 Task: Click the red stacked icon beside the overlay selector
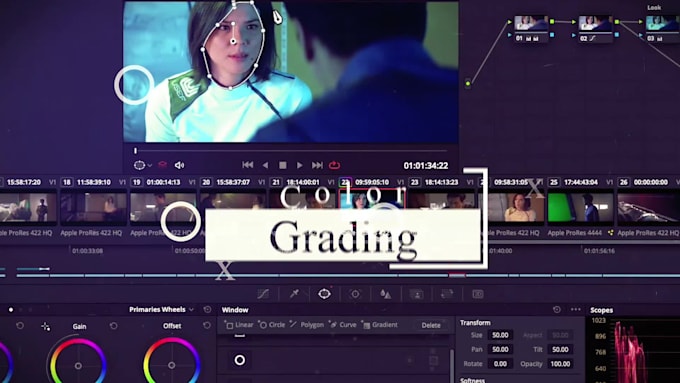tap(162, 165)
